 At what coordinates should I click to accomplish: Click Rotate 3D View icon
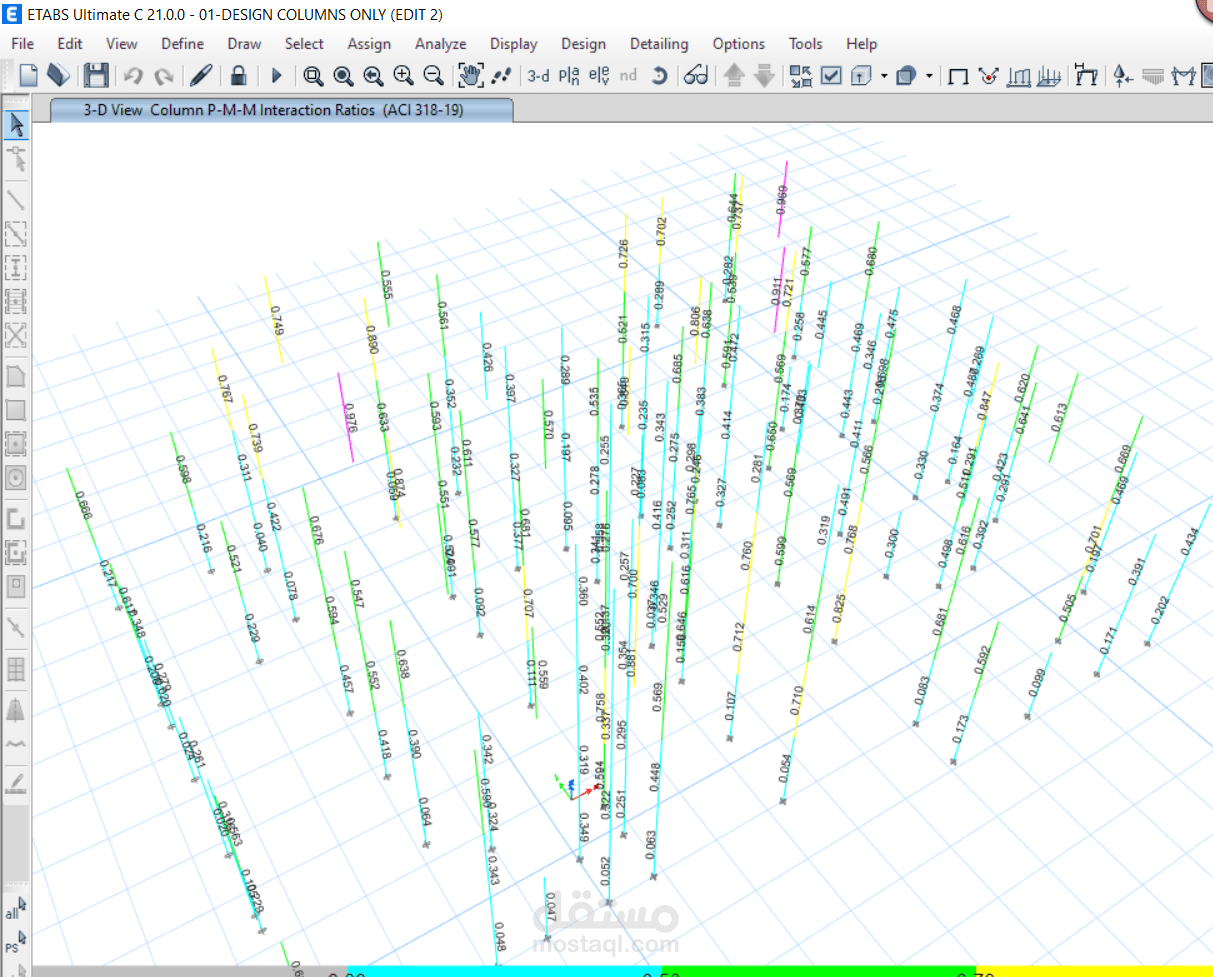[x=659, y=75]
